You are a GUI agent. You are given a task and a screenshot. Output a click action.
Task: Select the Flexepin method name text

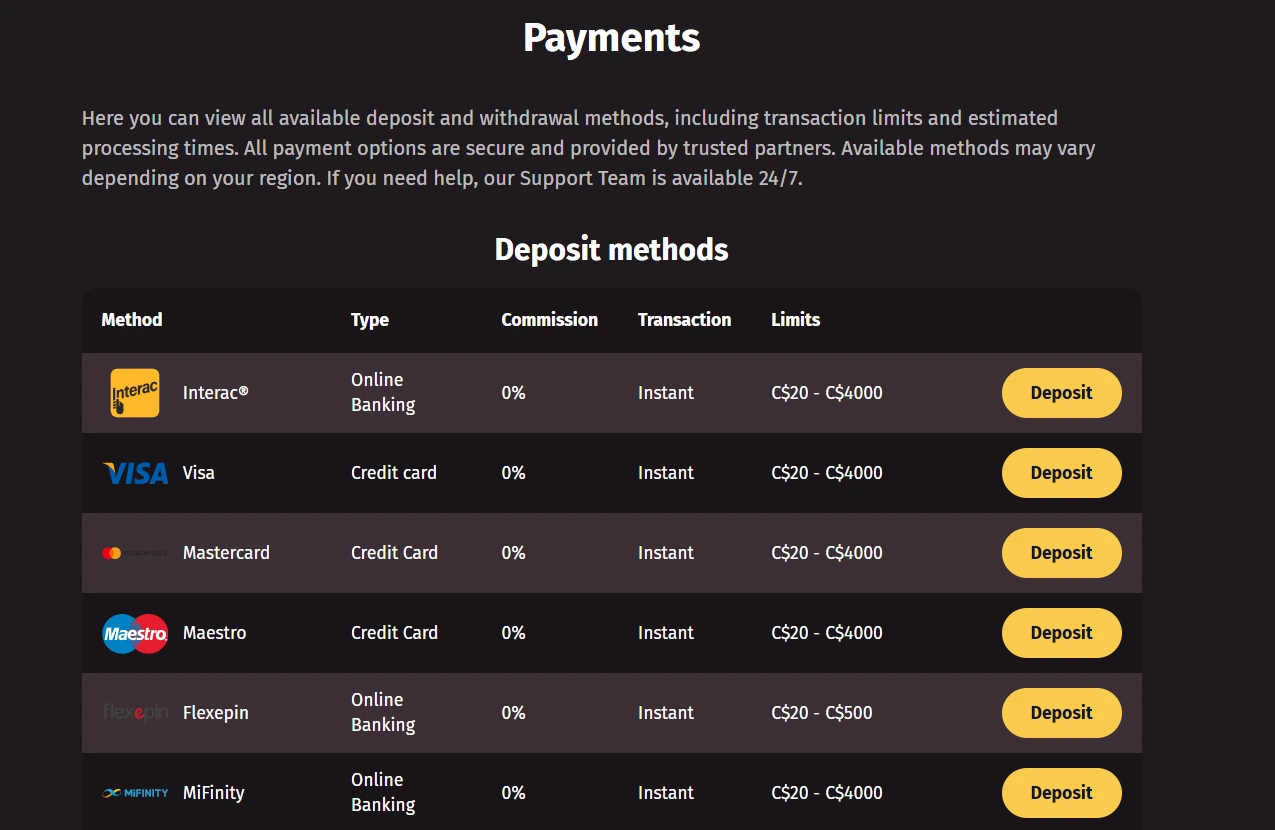[x=216, y=713]
